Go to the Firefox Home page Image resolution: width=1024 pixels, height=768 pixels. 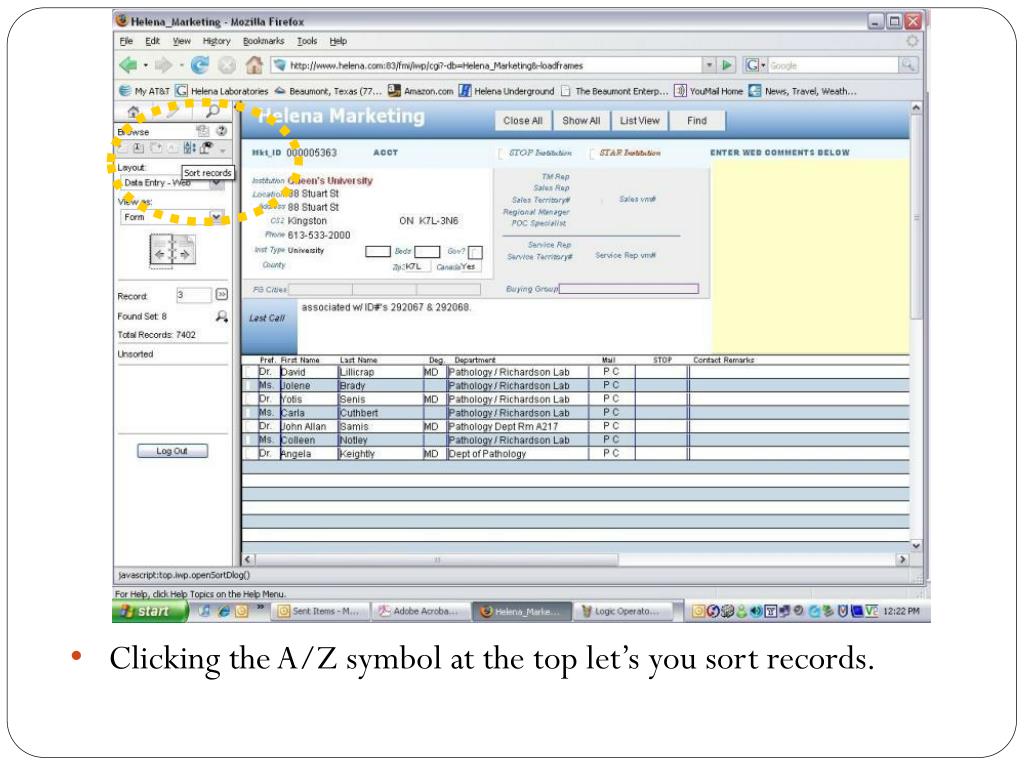click(254, 65)
